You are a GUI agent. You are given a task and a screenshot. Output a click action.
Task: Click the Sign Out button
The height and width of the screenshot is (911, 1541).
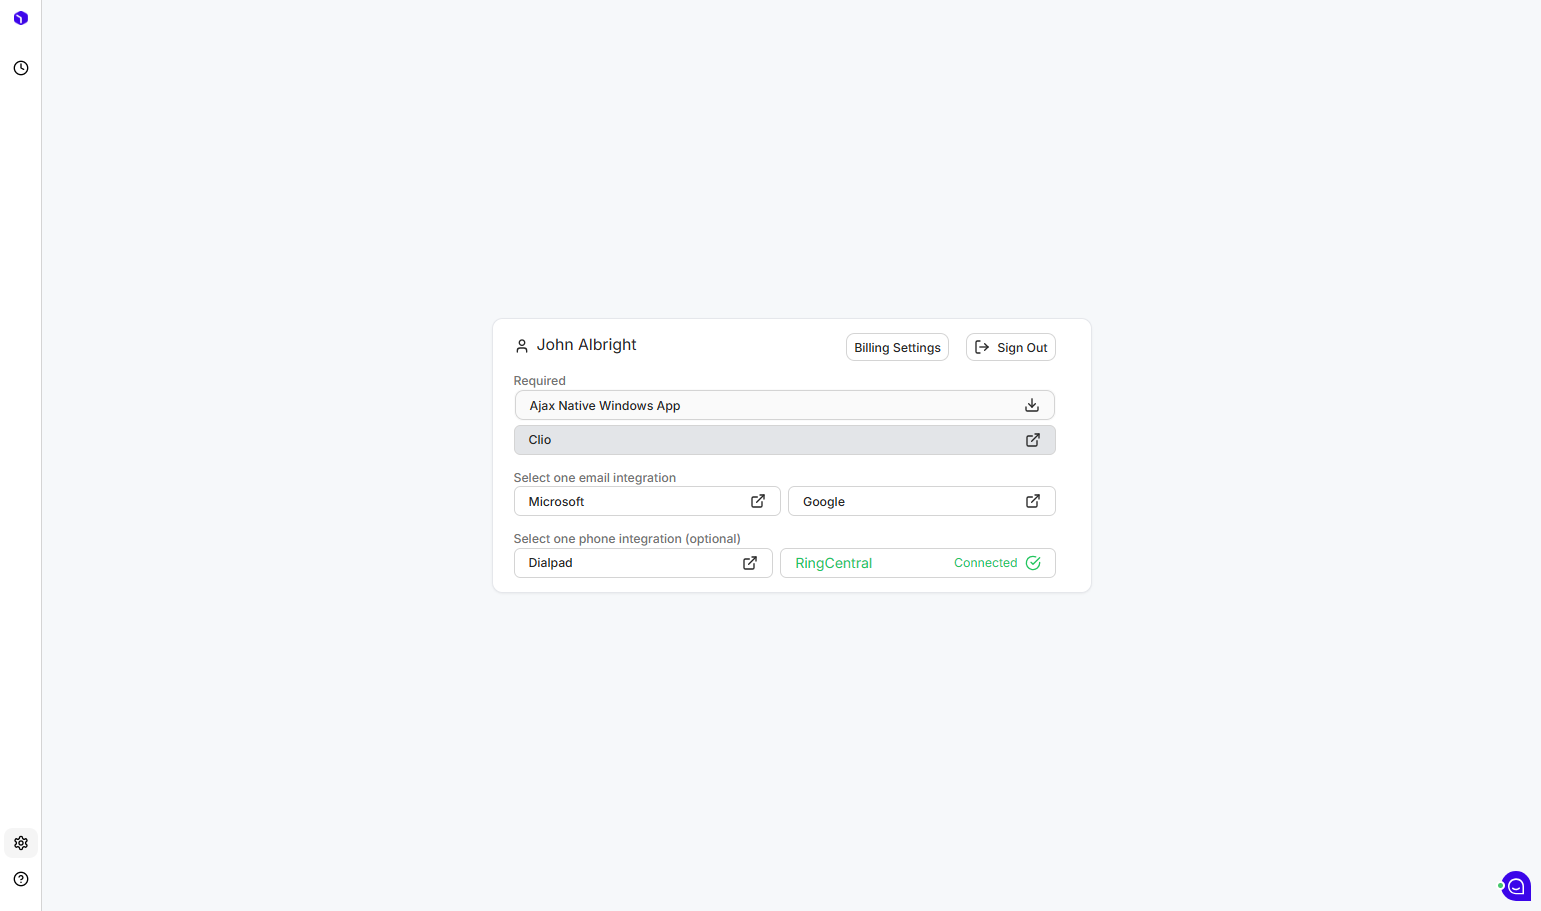tap(1011, 347)
